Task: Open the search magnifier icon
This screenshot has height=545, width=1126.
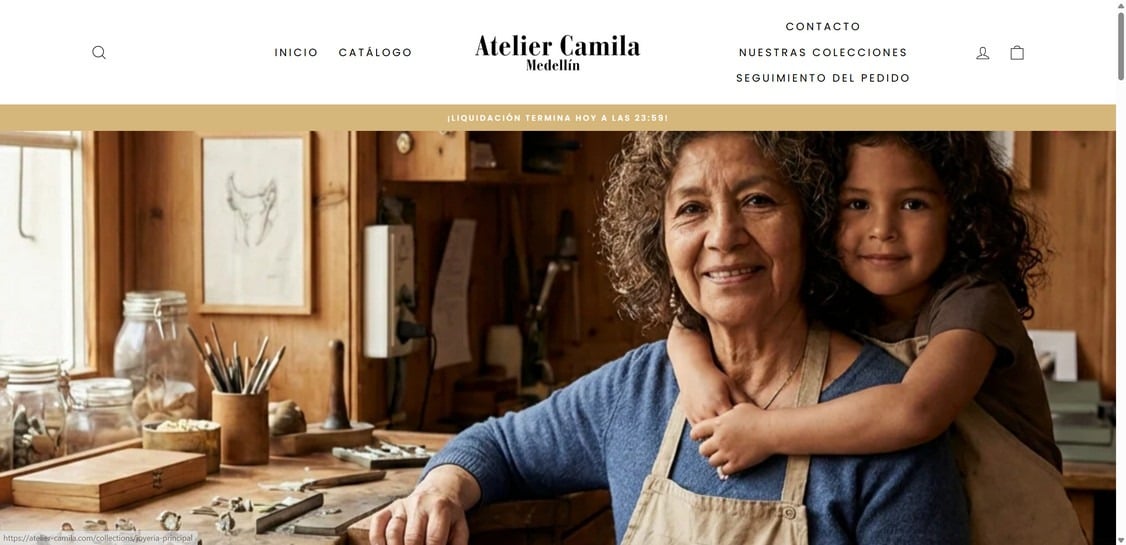Action: [99, 52]
